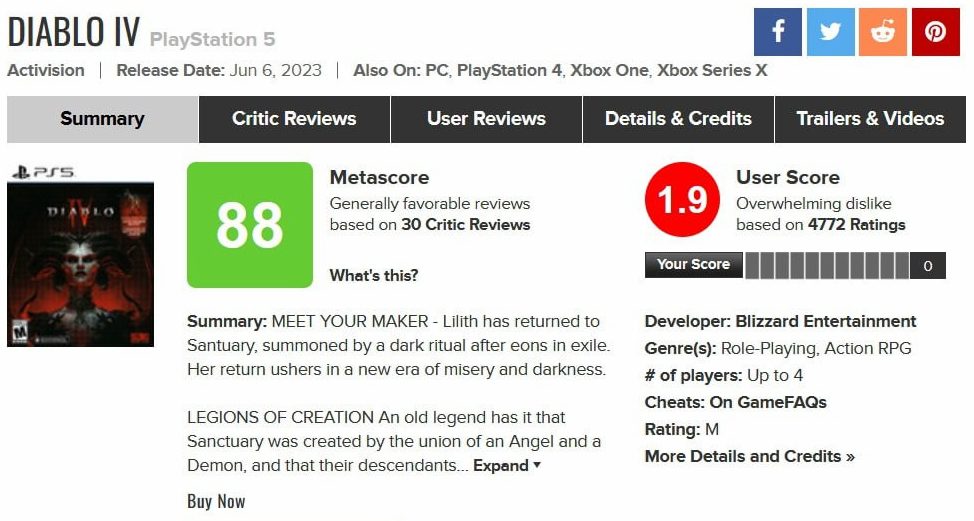Viewport: 974px width, 521px height.
Task: Click the Twitter share icon
Action: (x=831, y=32)
